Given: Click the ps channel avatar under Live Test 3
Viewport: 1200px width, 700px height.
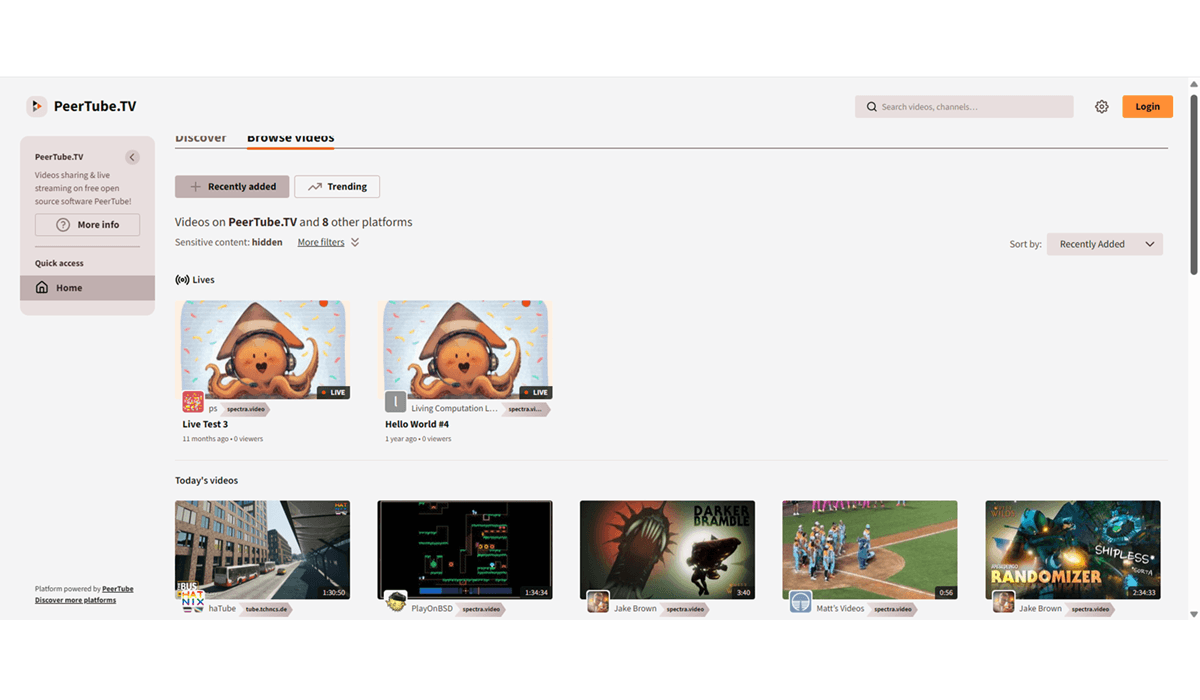Looking at the screenshot, I should (193, 402).
